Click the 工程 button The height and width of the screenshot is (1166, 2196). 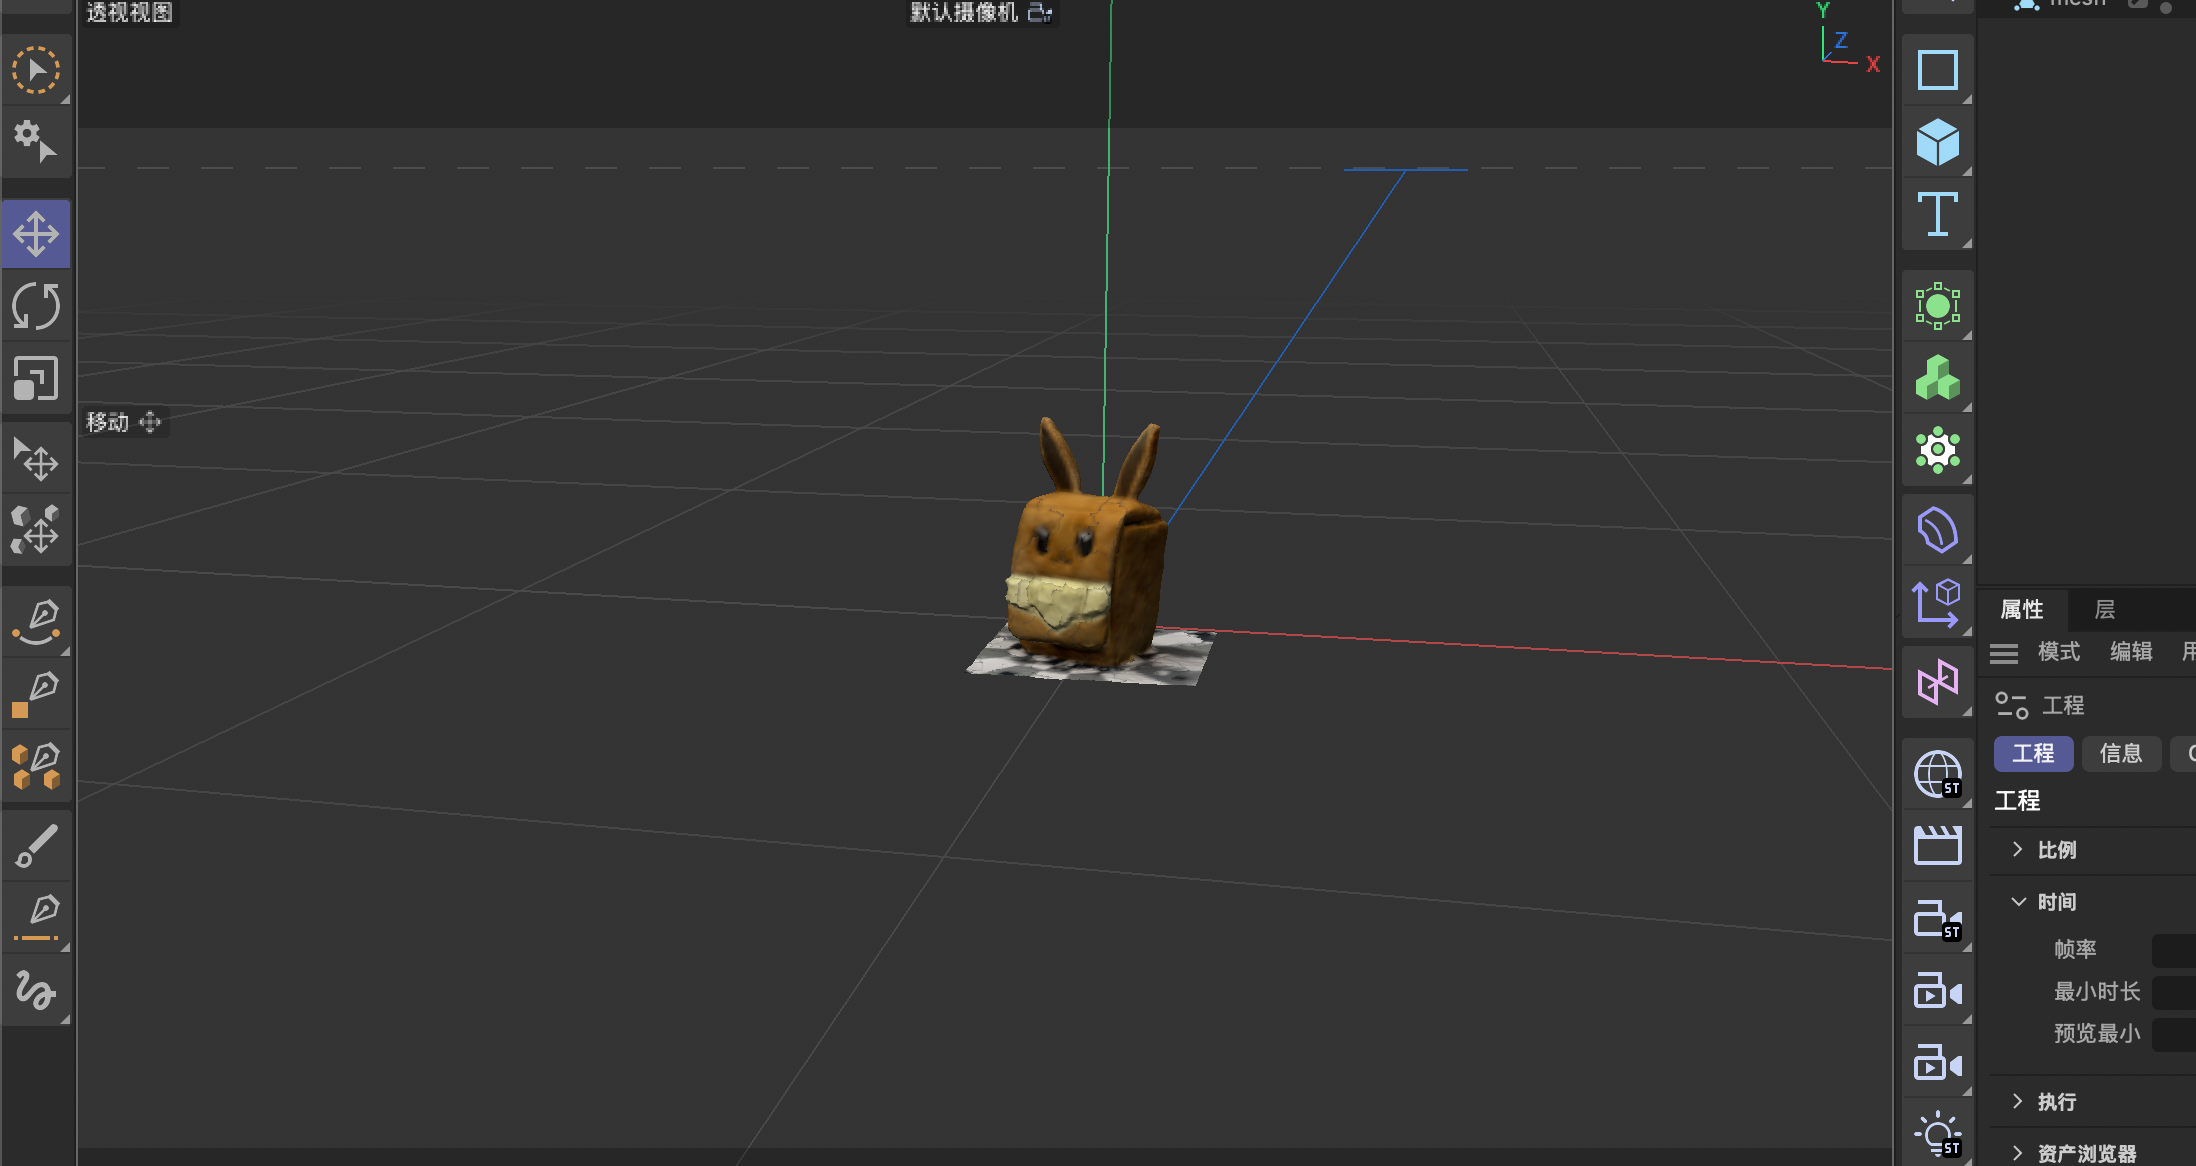pyautogui.click(x=2032, y=753)
